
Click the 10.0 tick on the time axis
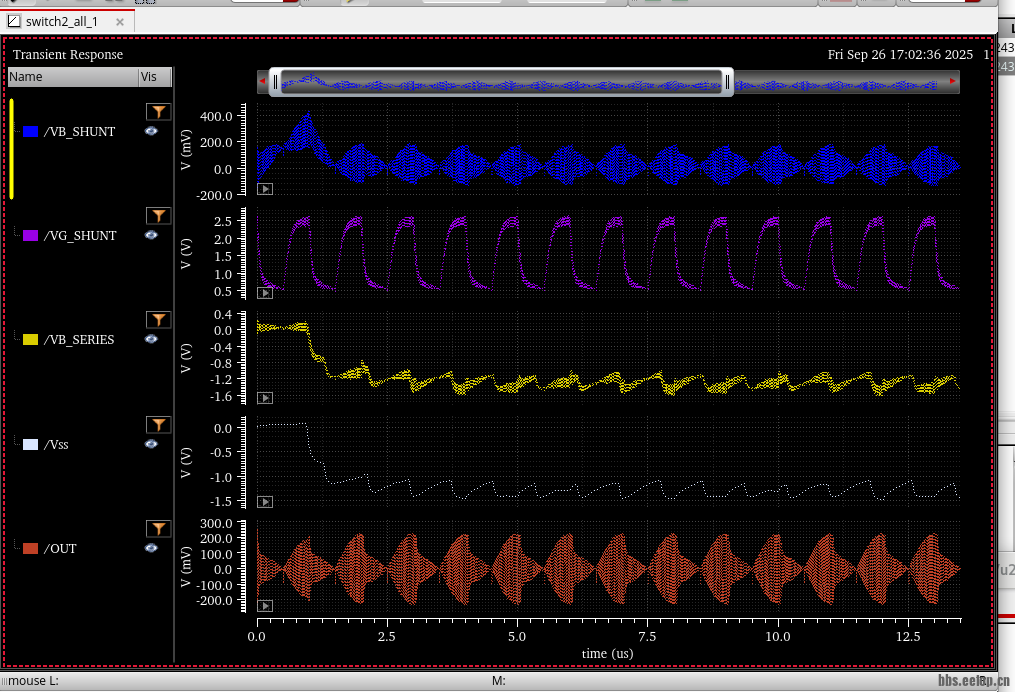pyautogui.click(x=778, y=636)
